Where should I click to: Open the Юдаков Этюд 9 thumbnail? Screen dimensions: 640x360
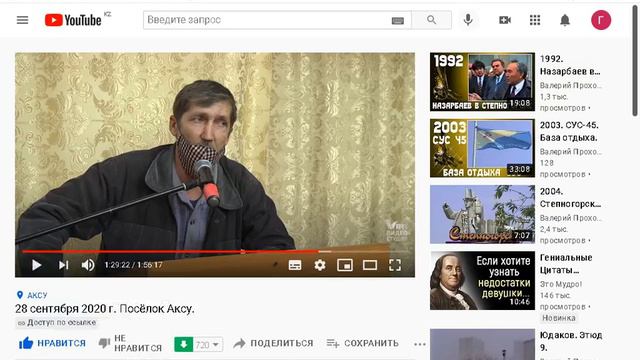[x=482, y=344]
